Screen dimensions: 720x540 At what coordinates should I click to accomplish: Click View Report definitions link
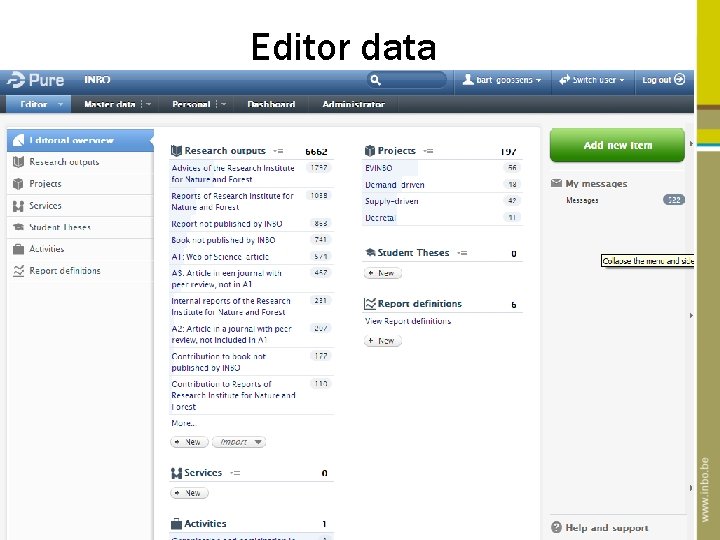click(x=408, y=321)
